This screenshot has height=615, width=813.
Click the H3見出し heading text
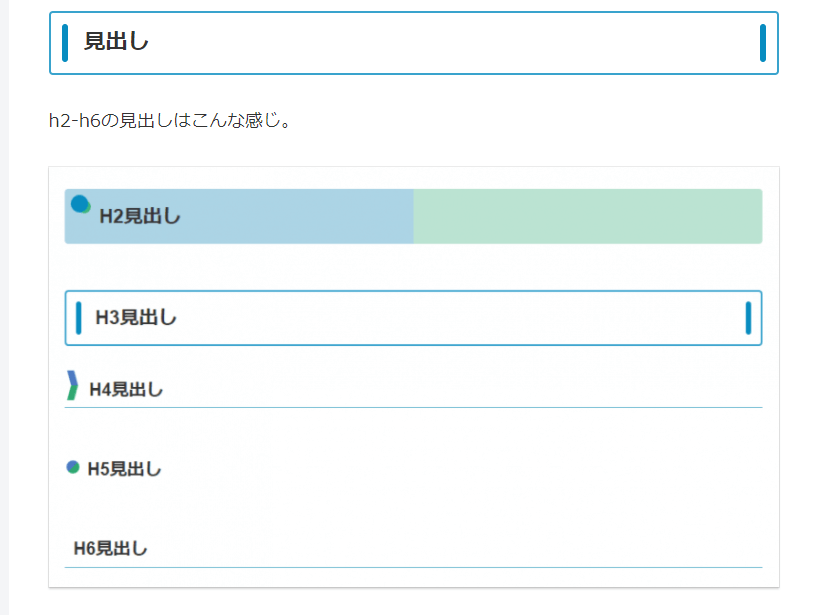[x=136, y=318]
